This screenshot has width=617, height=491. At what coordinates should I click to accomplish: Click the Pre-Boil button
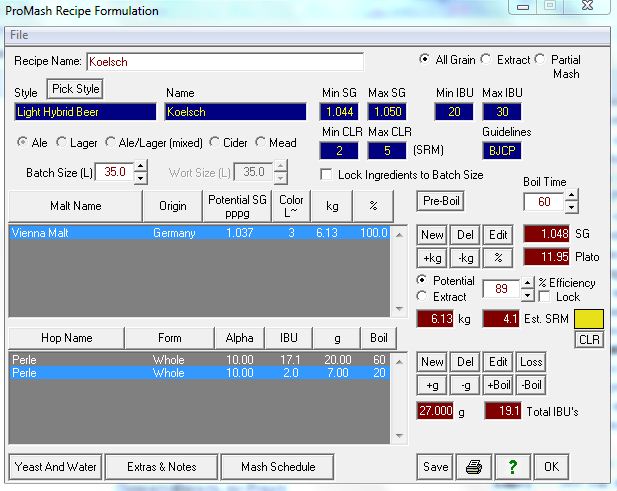click(439, 200)
